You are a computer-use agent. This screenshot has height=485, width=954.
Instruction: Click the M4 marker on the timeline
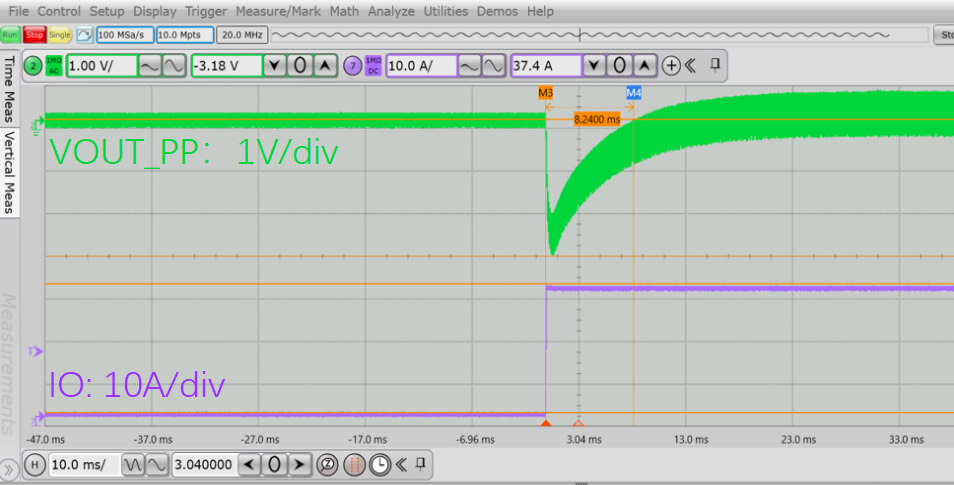click(x=633, y=92)
